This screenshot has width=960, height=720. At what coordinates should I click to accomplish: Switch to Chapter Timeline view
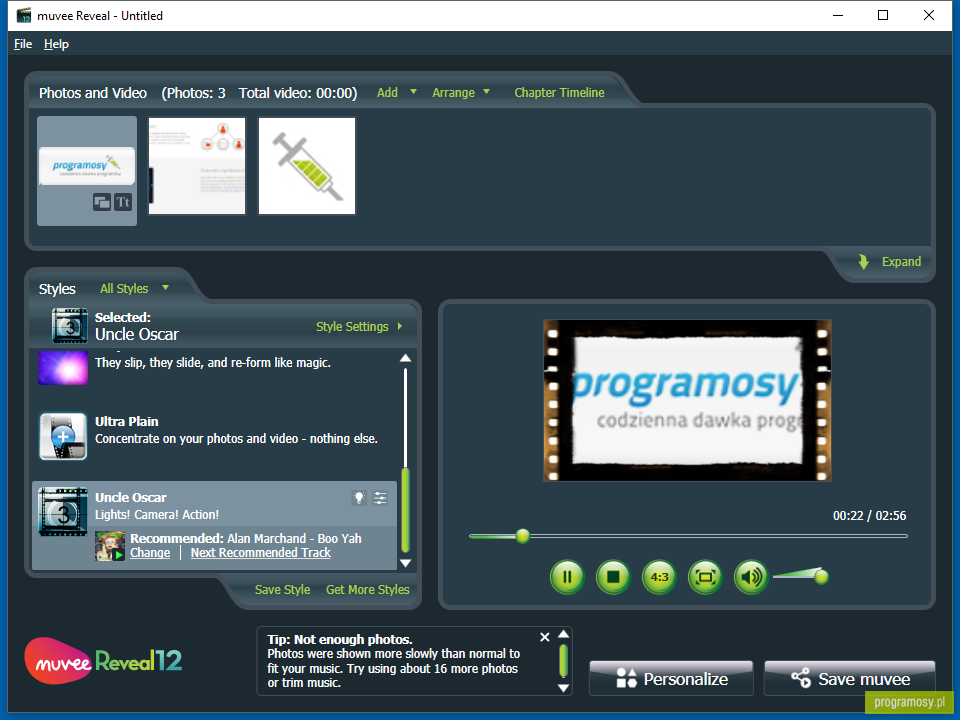[559, 92]
